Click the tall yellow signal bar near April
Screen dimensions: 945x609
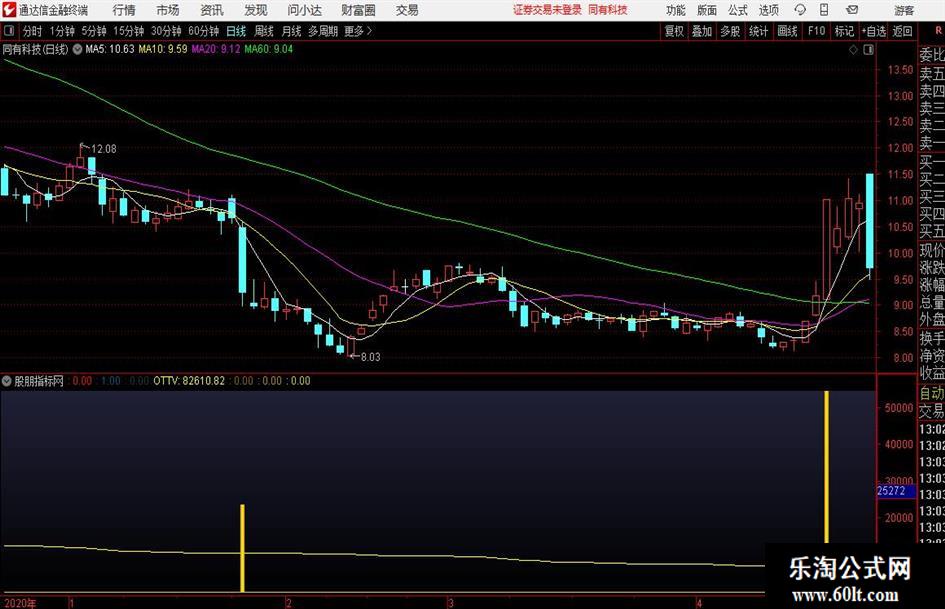(826, 467)
